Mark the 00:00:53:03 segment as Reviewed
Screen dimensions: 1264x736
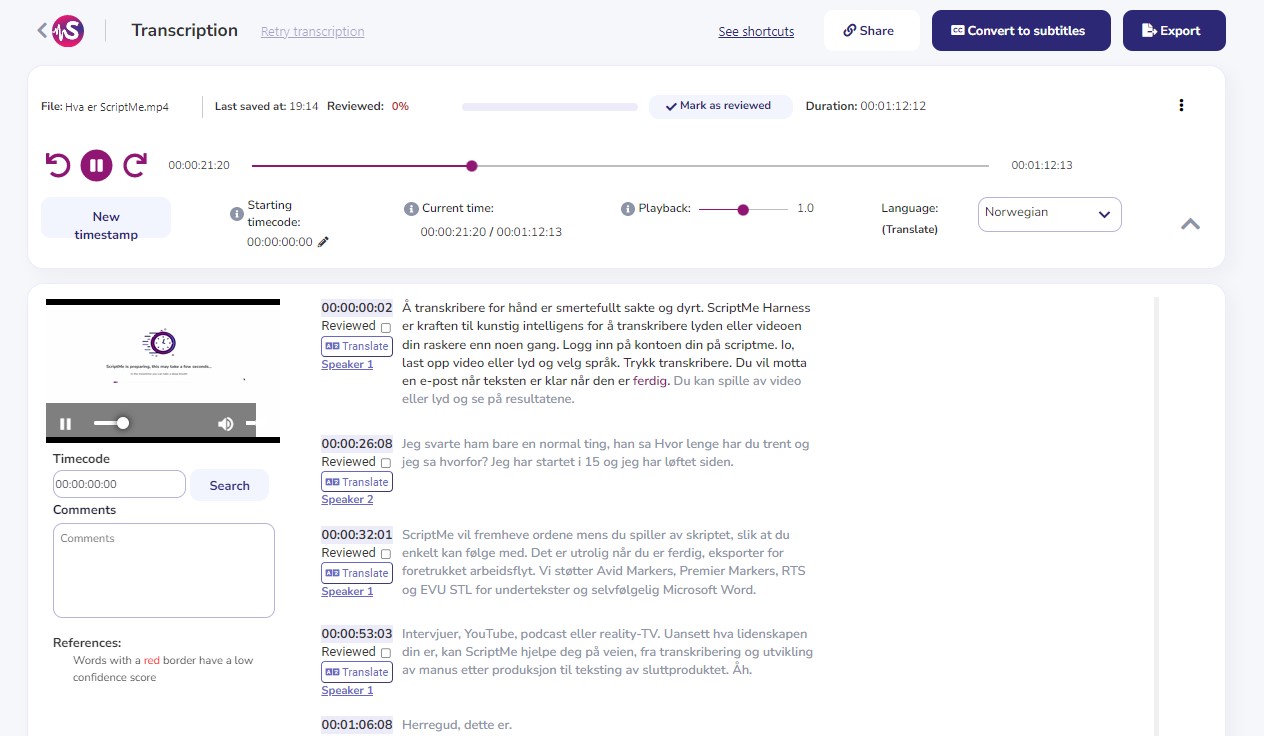[x=386, y=652]
